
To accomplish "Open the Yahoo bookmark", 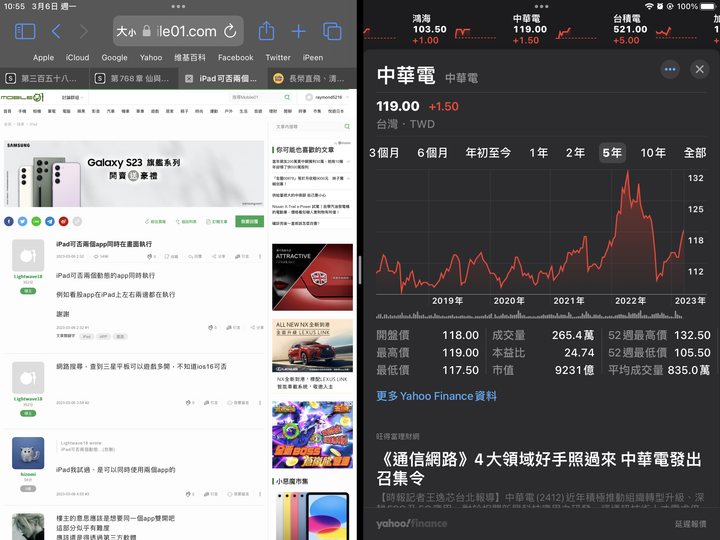I will pos(151,58).
